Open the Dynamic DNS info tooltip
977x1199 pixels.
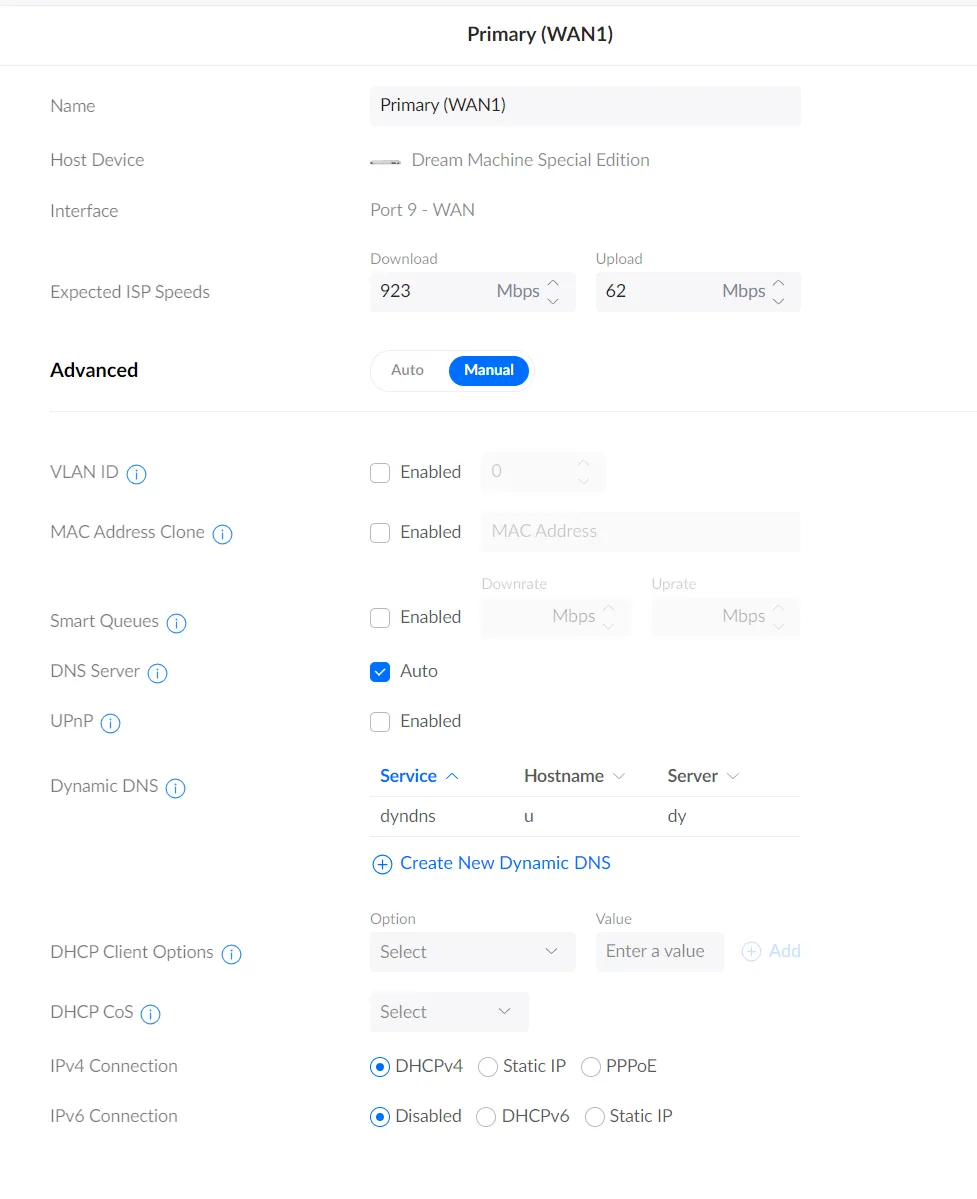(175, 788)
